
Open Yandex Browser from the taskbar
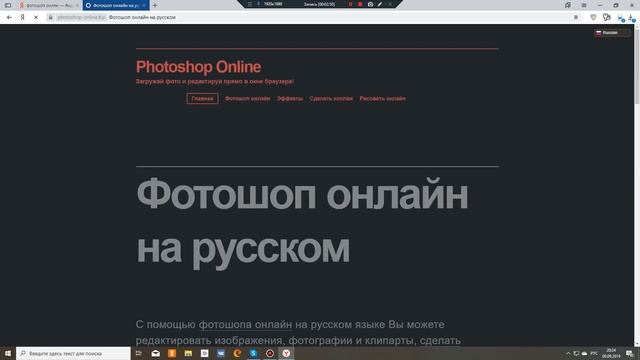click(286, 353)
